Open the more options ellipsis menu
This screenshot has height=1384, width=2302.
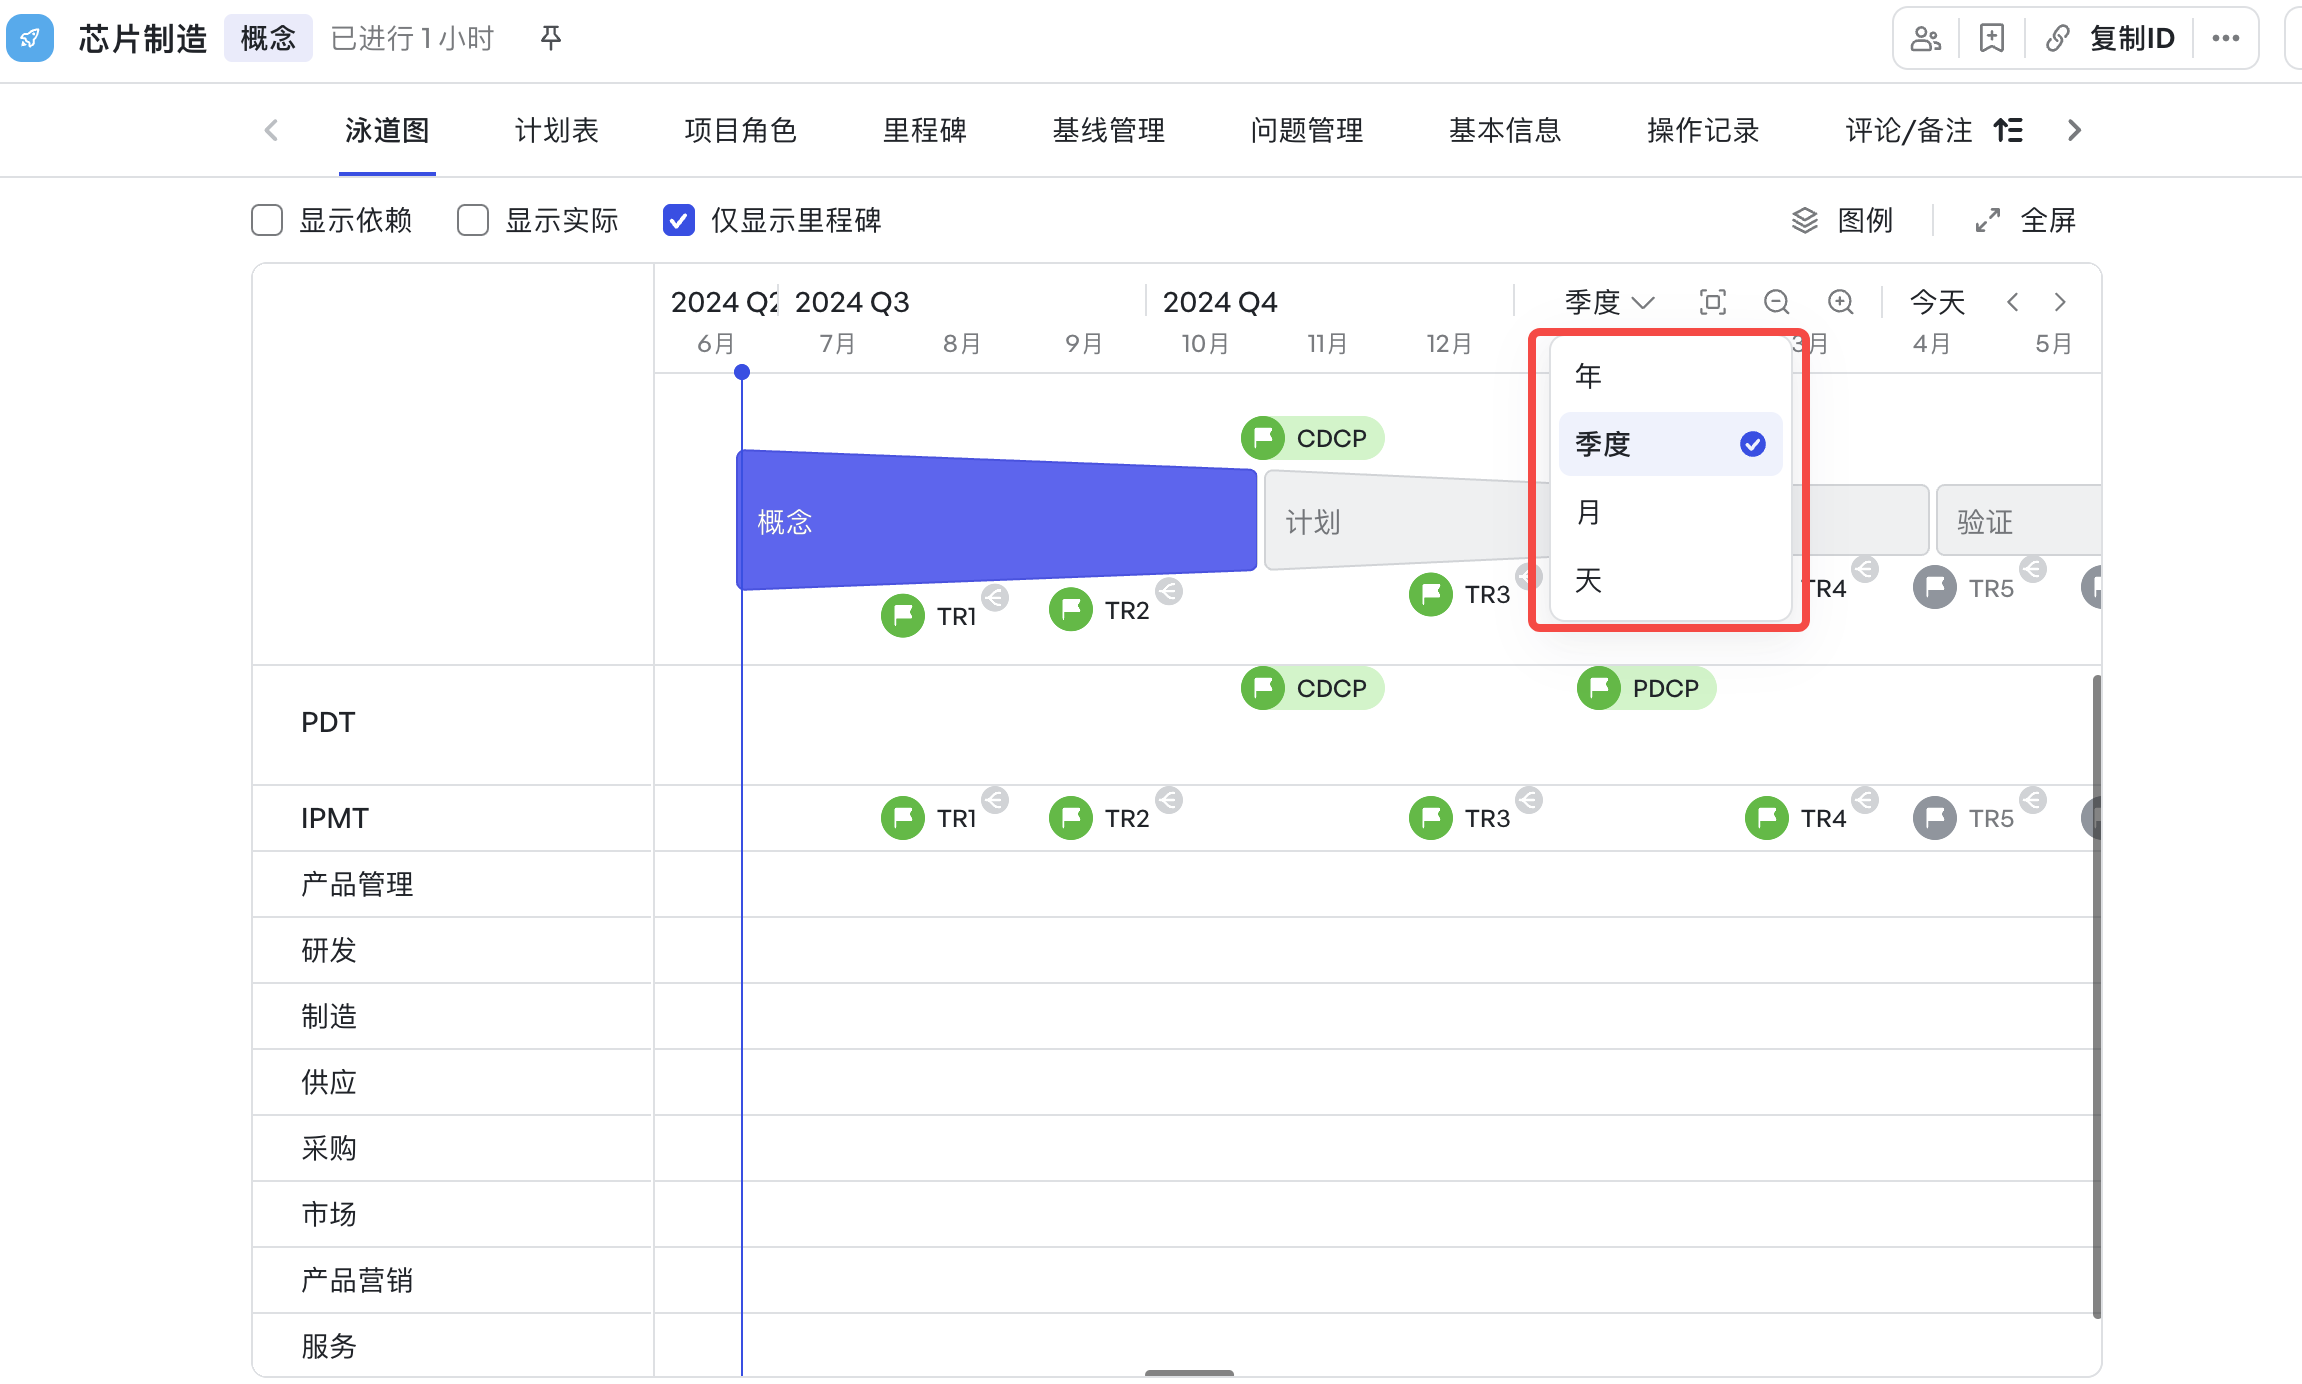click(x=2225, y=38)
